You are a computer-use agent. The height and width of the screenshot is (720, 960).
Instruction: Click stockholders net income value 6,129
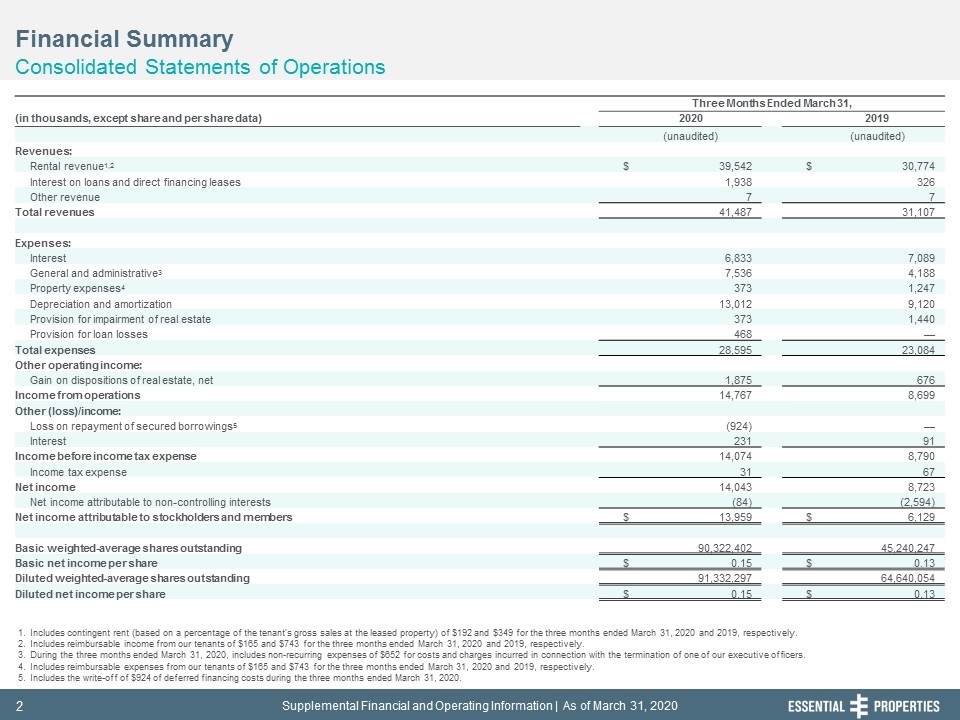point(921,517)
